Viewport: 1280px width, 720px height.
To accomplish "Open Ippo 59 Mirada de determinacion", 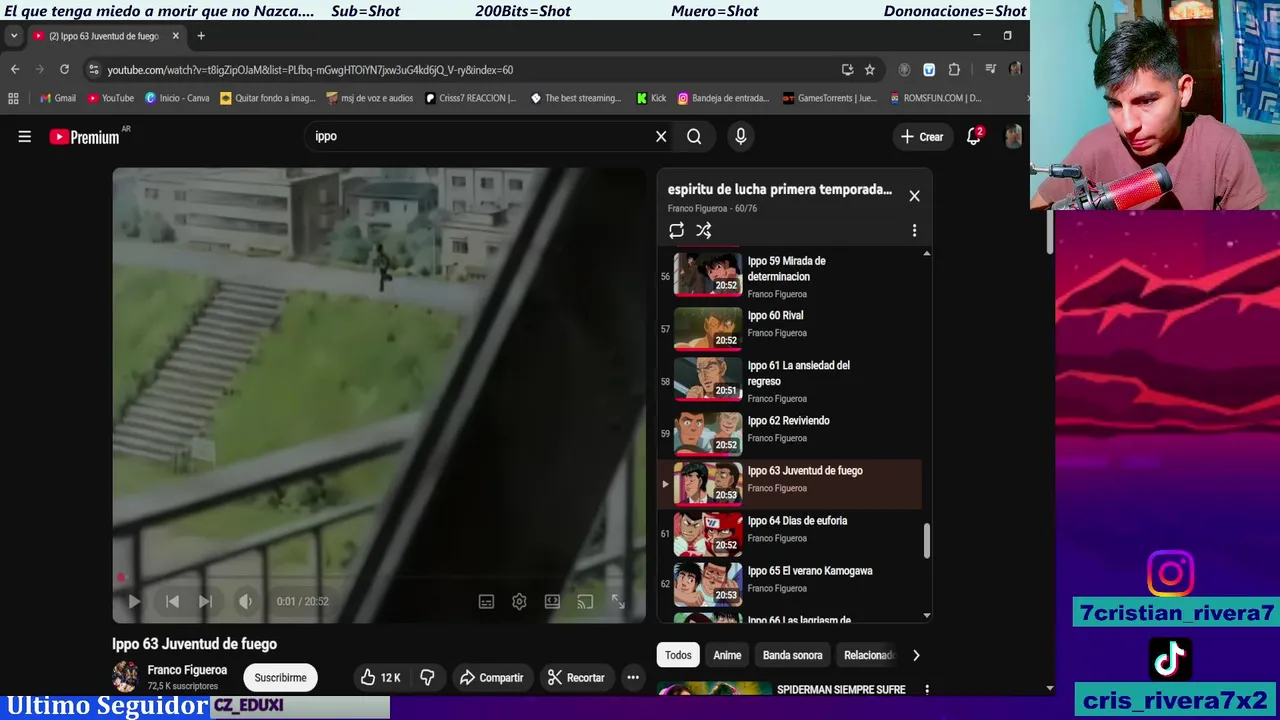I will click(x=790, y=274).
